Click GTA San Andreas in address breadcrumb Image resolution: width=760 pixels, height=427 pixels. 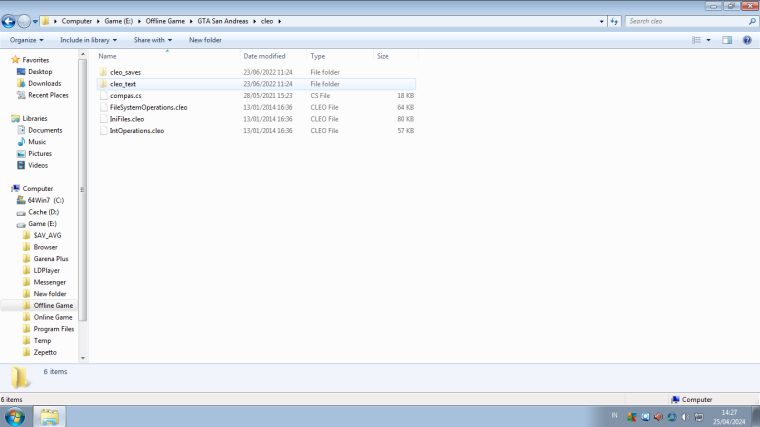coord(222,21)
